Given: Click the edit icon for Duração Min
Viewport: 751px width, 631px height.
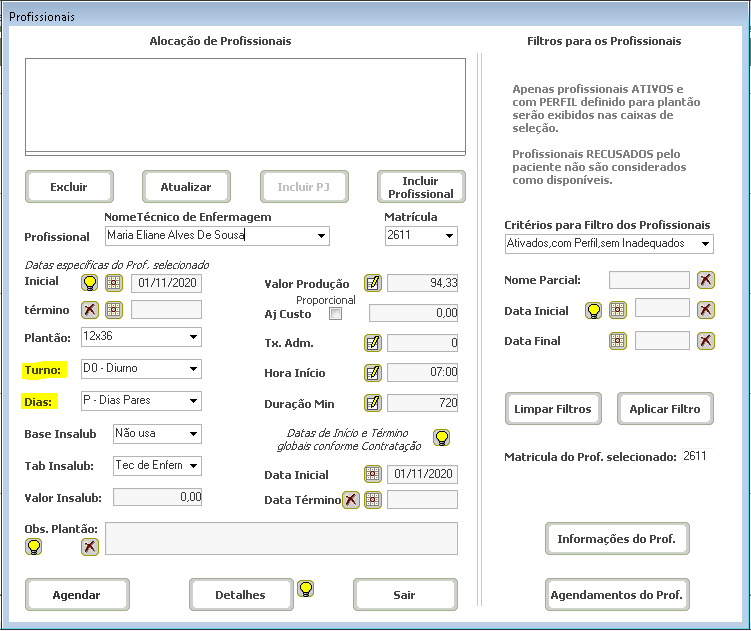Looking at the screenshot, I should (373, 403).
